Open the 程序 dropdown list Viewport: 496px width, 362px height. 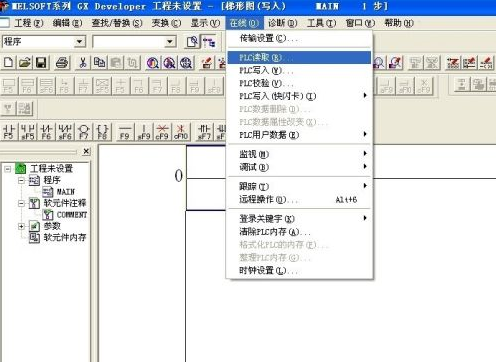coord(79,42)
